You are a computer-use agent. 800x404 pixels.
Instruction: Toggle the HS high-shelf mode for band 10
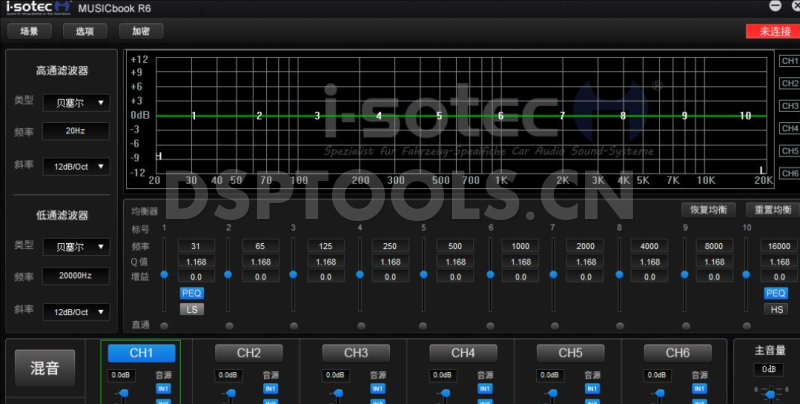776,309
